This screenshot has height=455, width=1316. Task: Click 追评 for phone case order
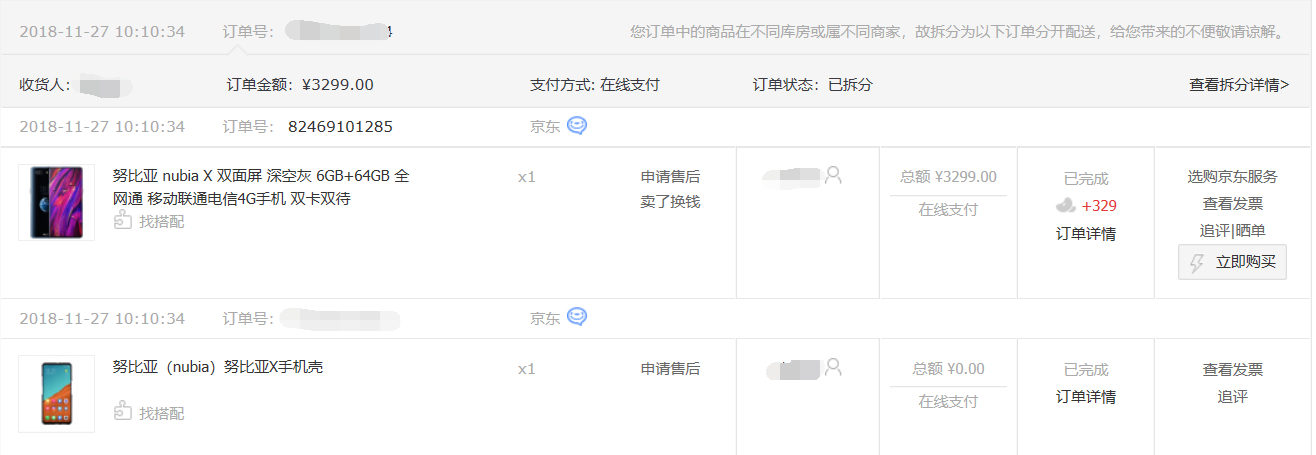(1233, 397)
